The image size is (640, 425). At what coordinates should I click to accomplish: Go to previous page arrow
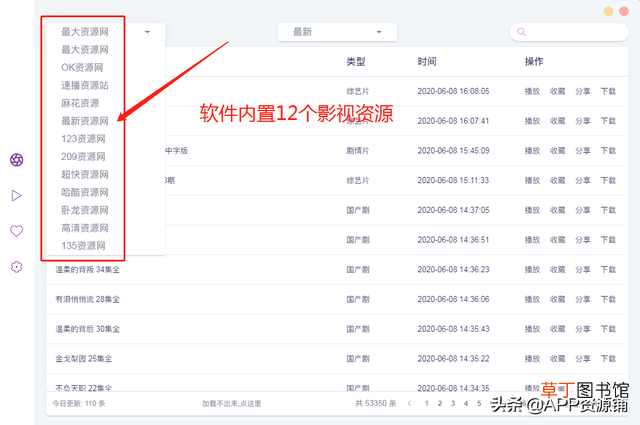[409, 403]
